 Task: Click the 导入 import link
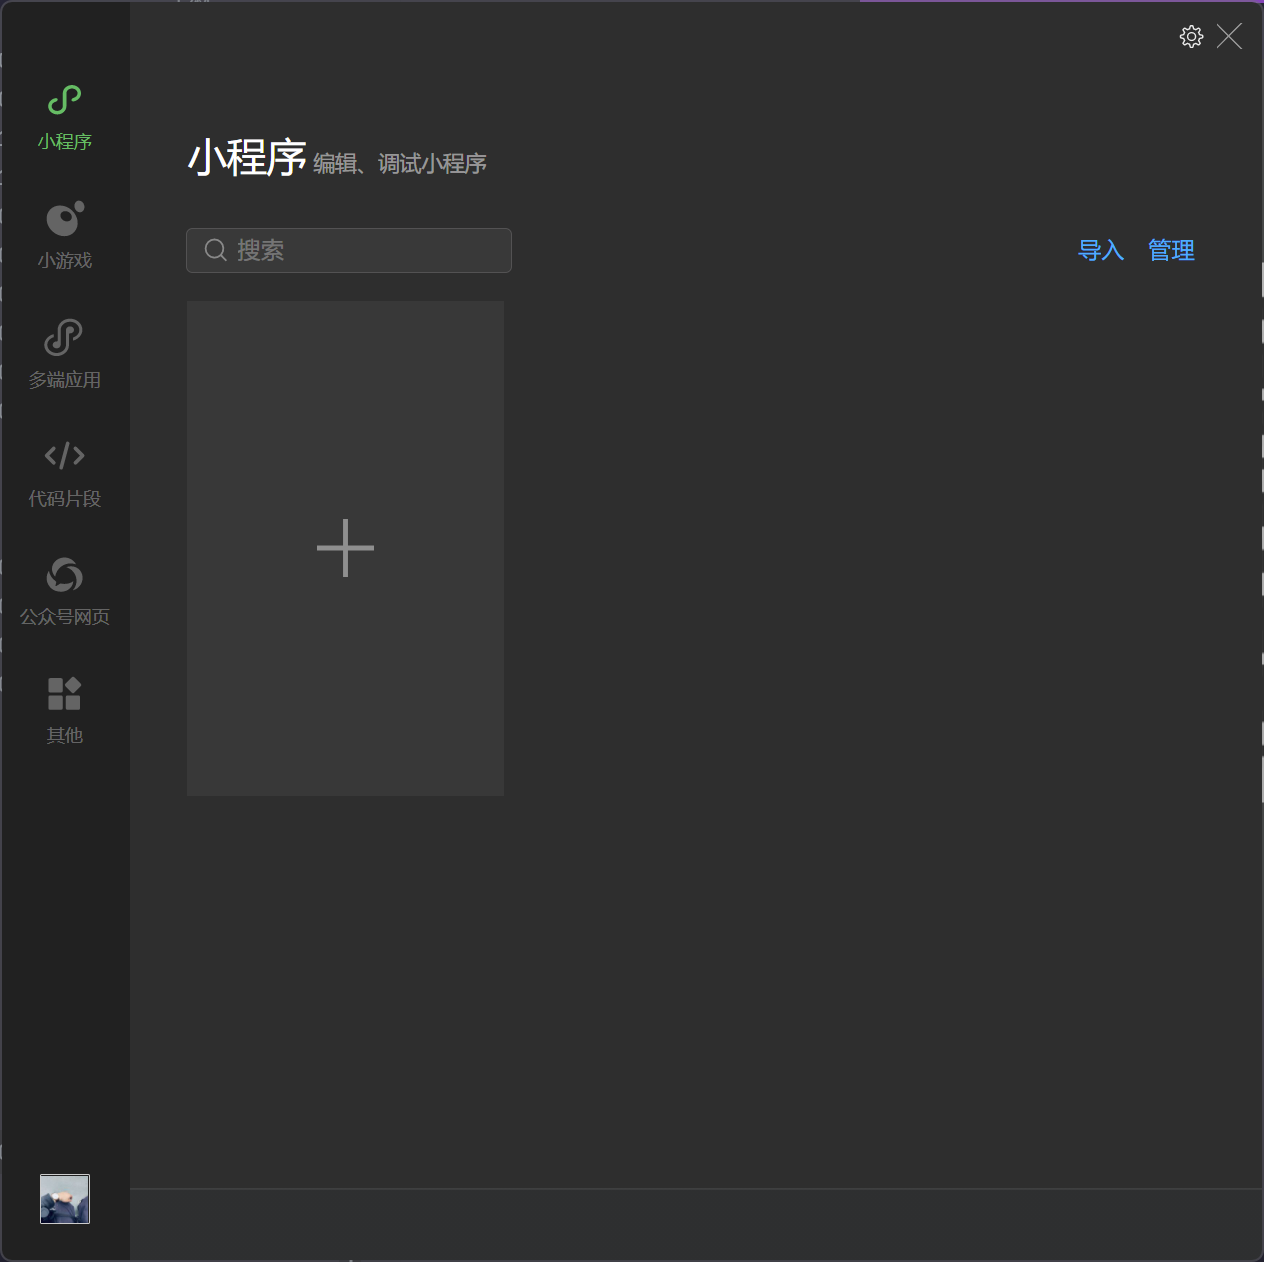coord(1100,250)
